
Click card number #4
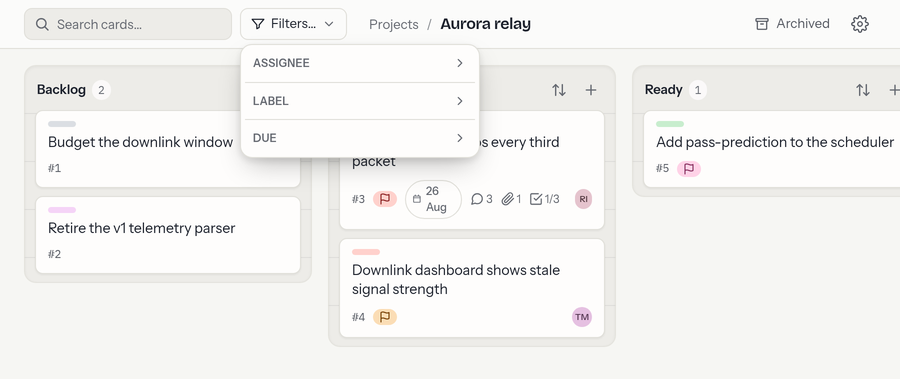pos(358,317)
